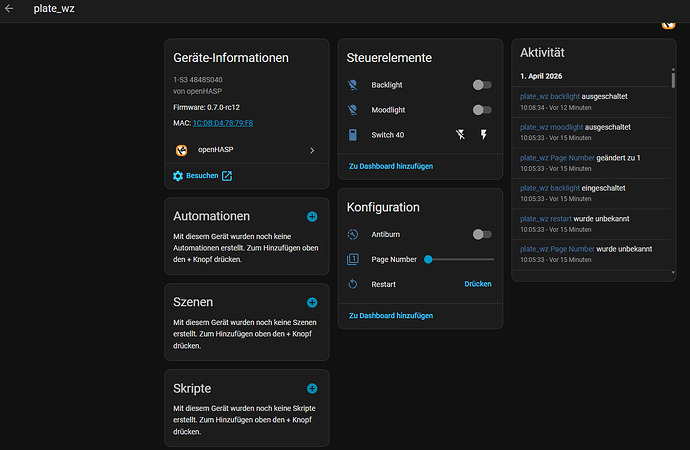Viewport: 690px width, 450px height.
Task: Click the Backlight light-off icon
Action: pos(352,85)
